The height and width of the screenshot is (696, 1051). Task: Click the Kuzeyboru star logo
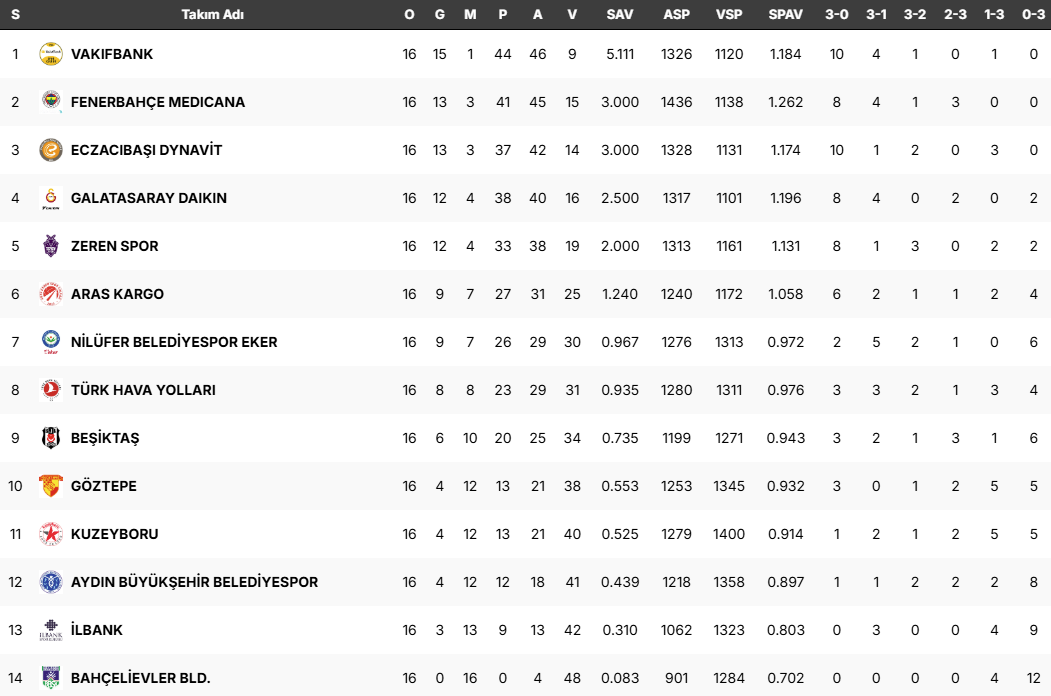(51, 534)
